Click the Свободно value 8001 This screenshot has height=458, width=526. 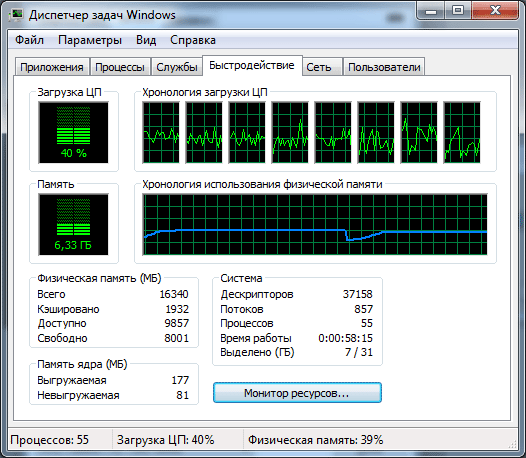(177, 338)
